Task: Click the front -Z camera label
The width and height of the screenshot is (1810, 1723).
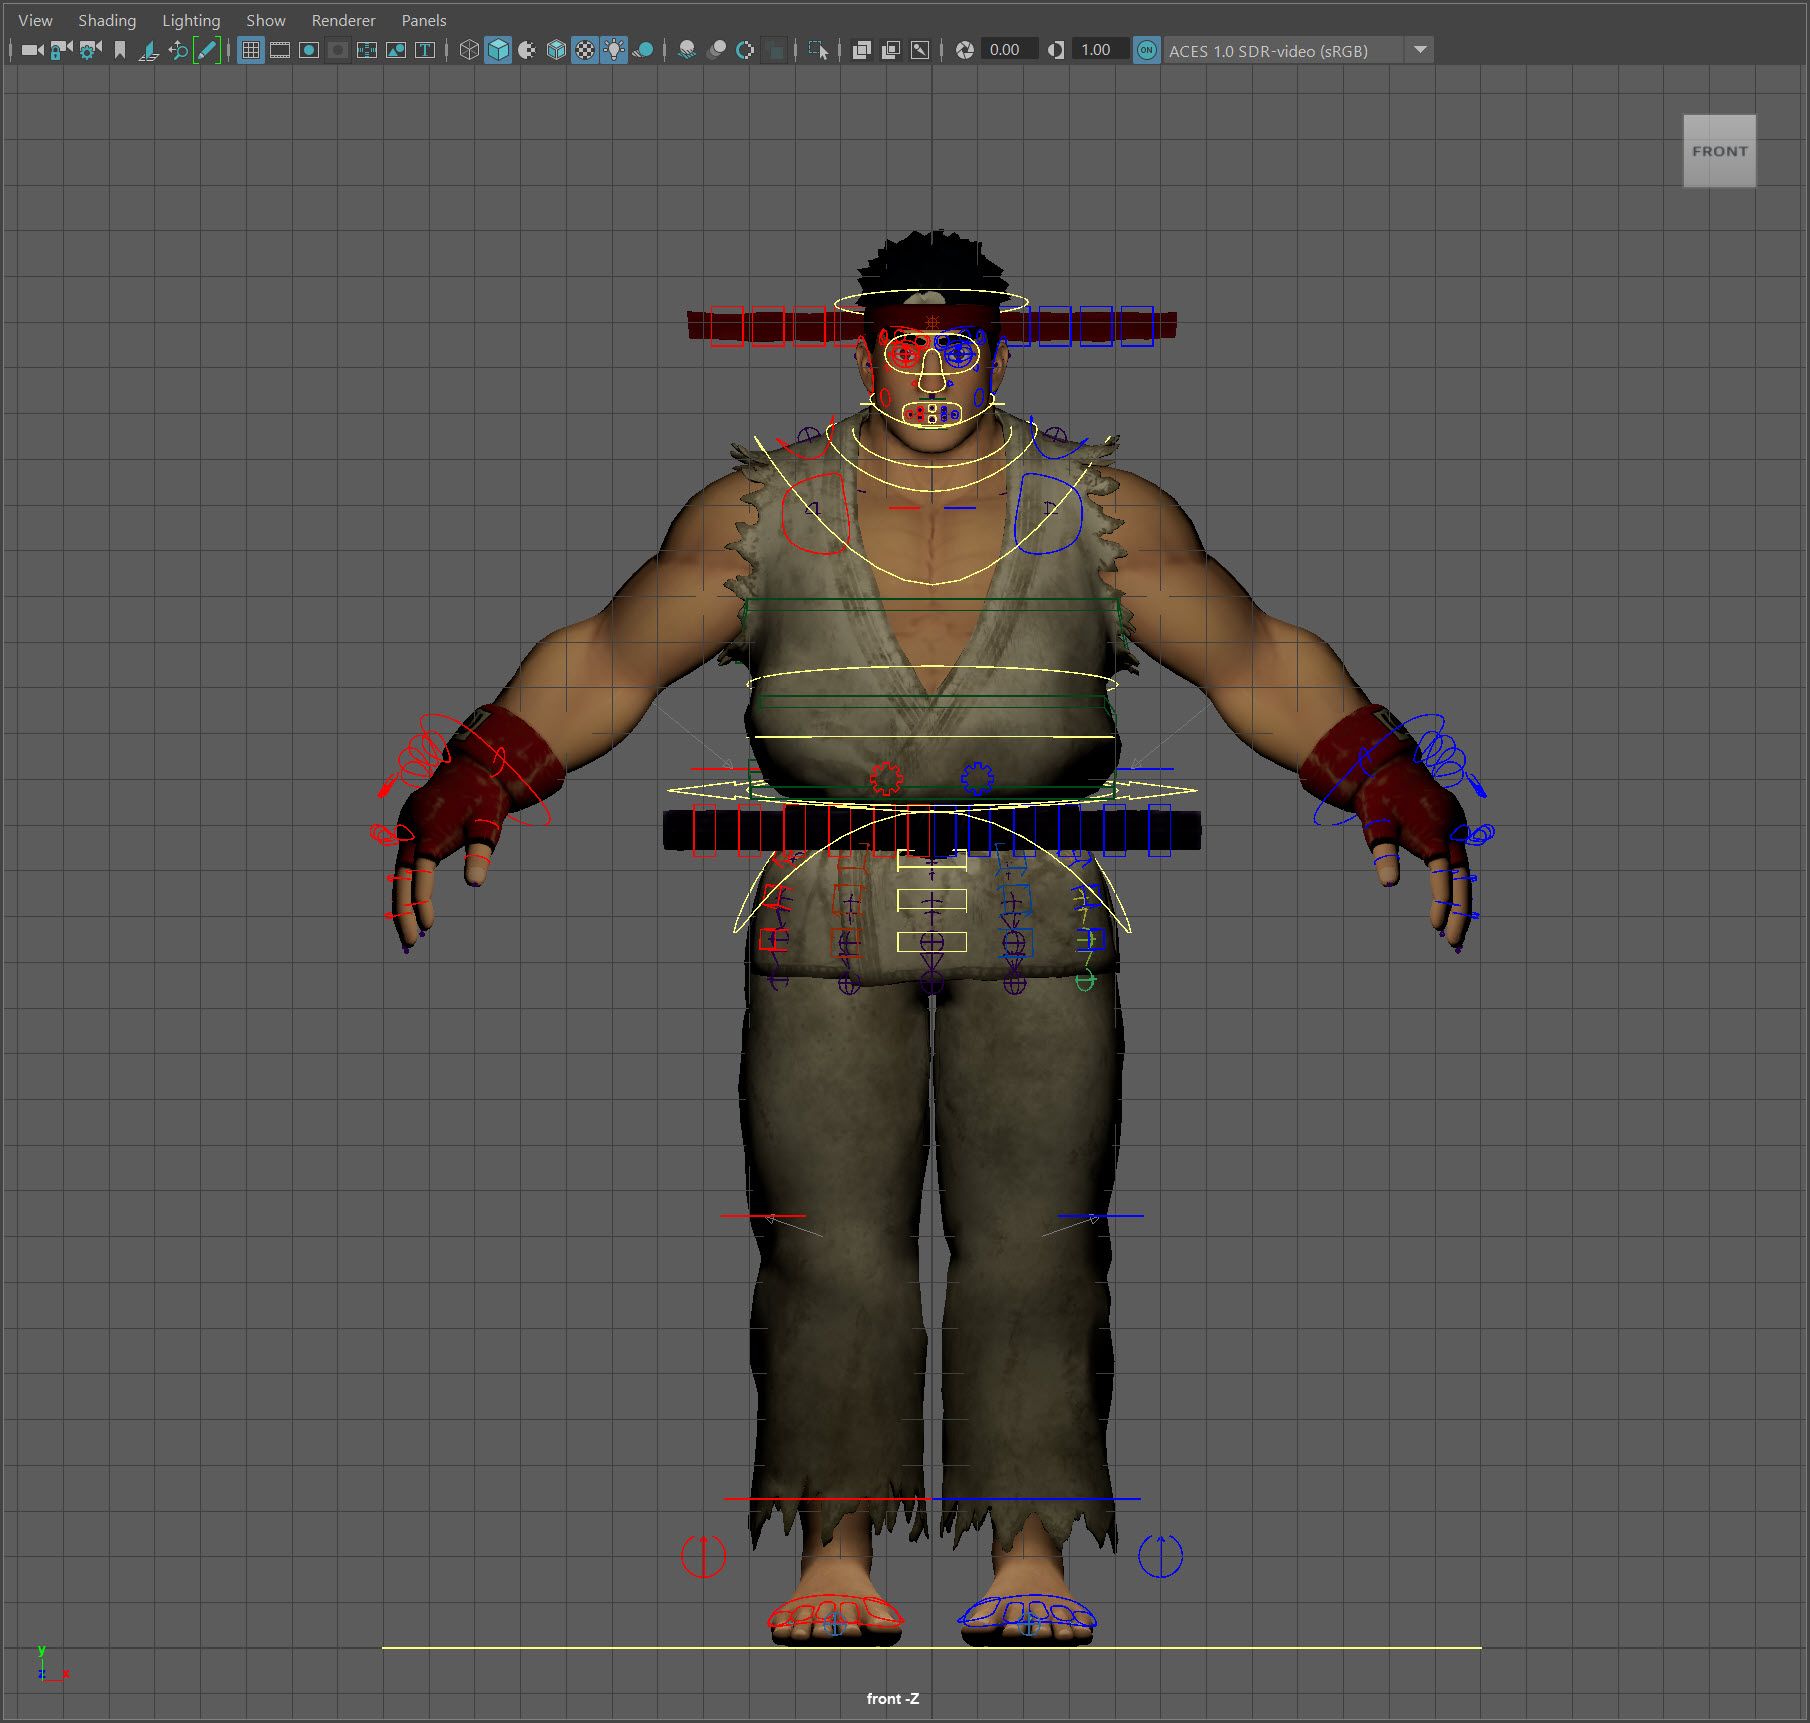Action: click(x=892, y=1698)
